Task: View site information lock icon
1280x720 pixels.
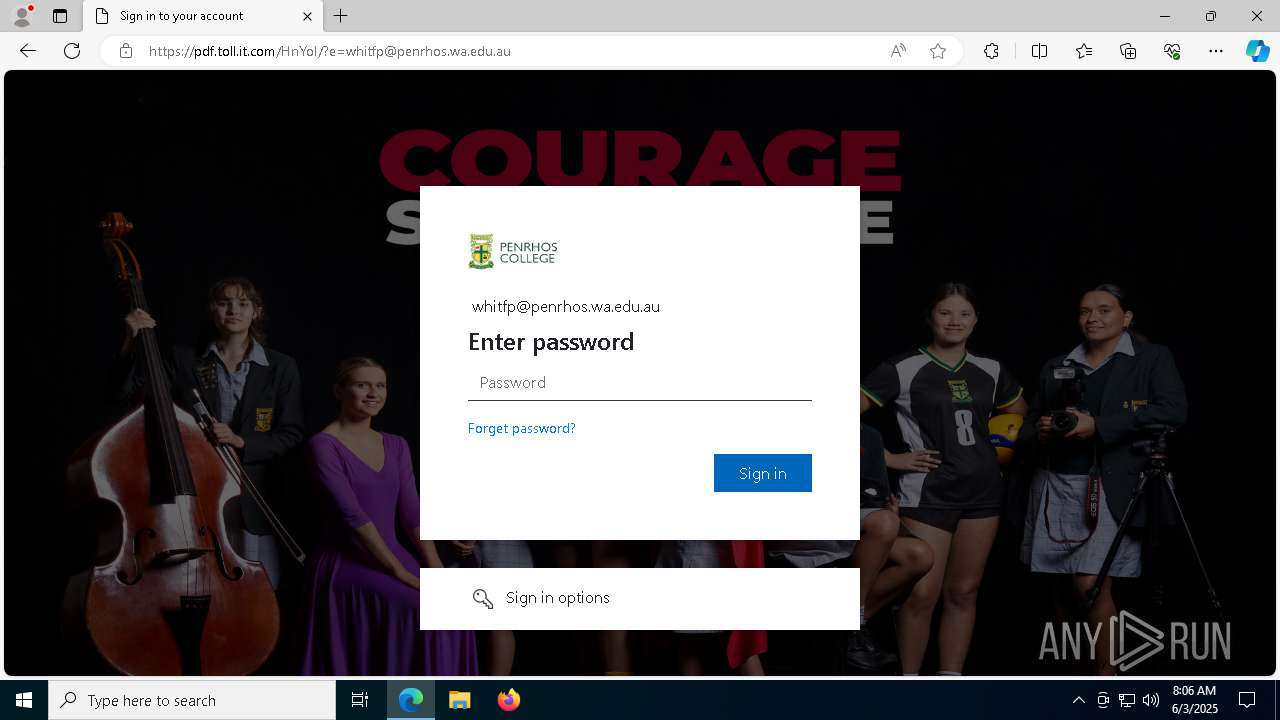Action: click(126, 51)
